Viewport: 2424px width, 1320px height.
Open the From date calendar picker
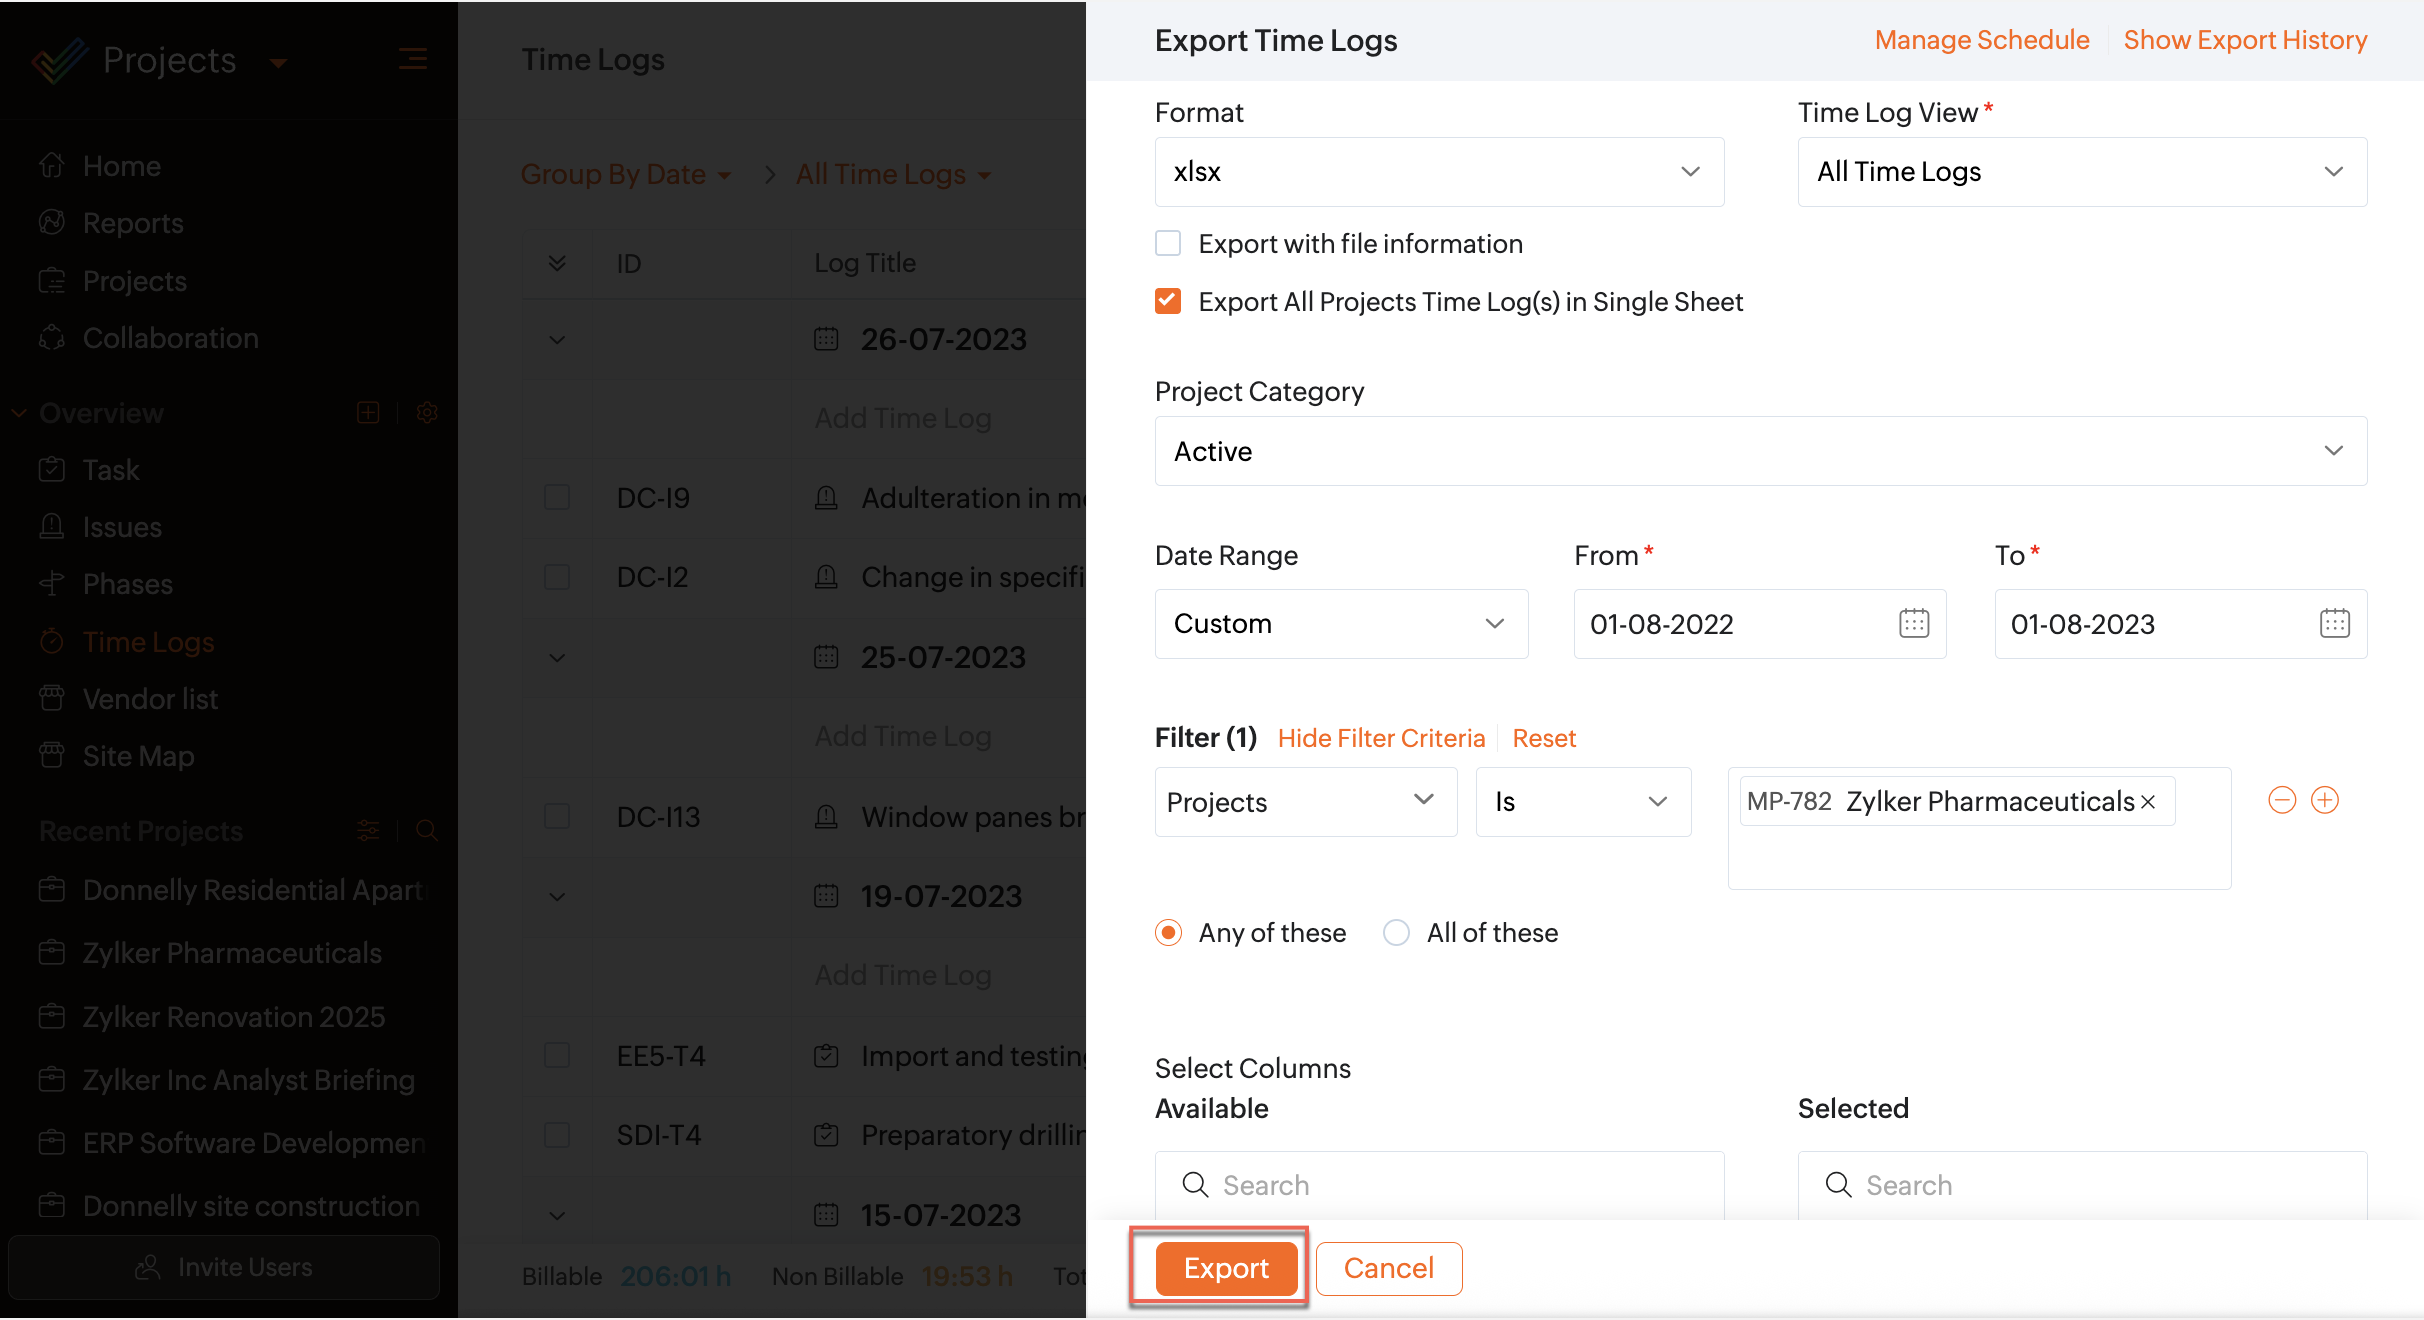click(x=1913, y=624)
